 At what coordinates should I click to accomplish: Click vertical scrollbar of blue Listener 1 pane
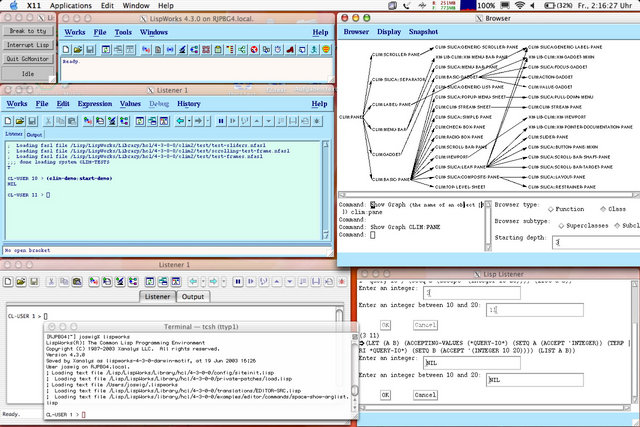[x=325, y=190]
